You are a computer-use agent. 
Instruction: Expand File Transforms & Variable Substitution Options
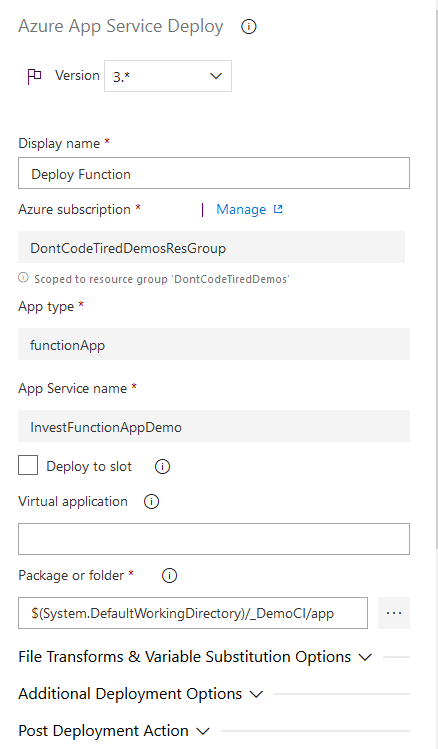click(195, 657)
